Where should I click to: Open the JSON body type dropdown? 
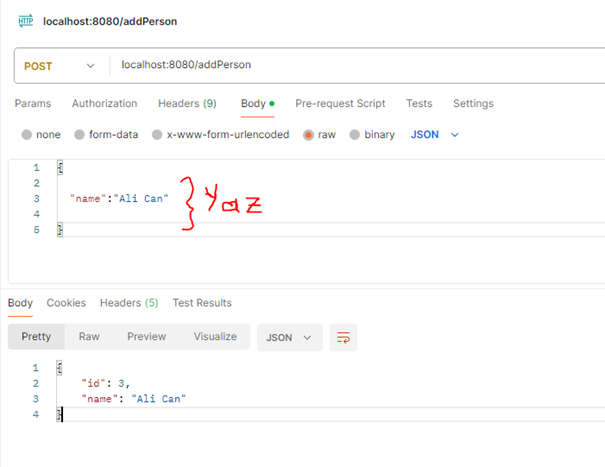[x=434, y=134]
